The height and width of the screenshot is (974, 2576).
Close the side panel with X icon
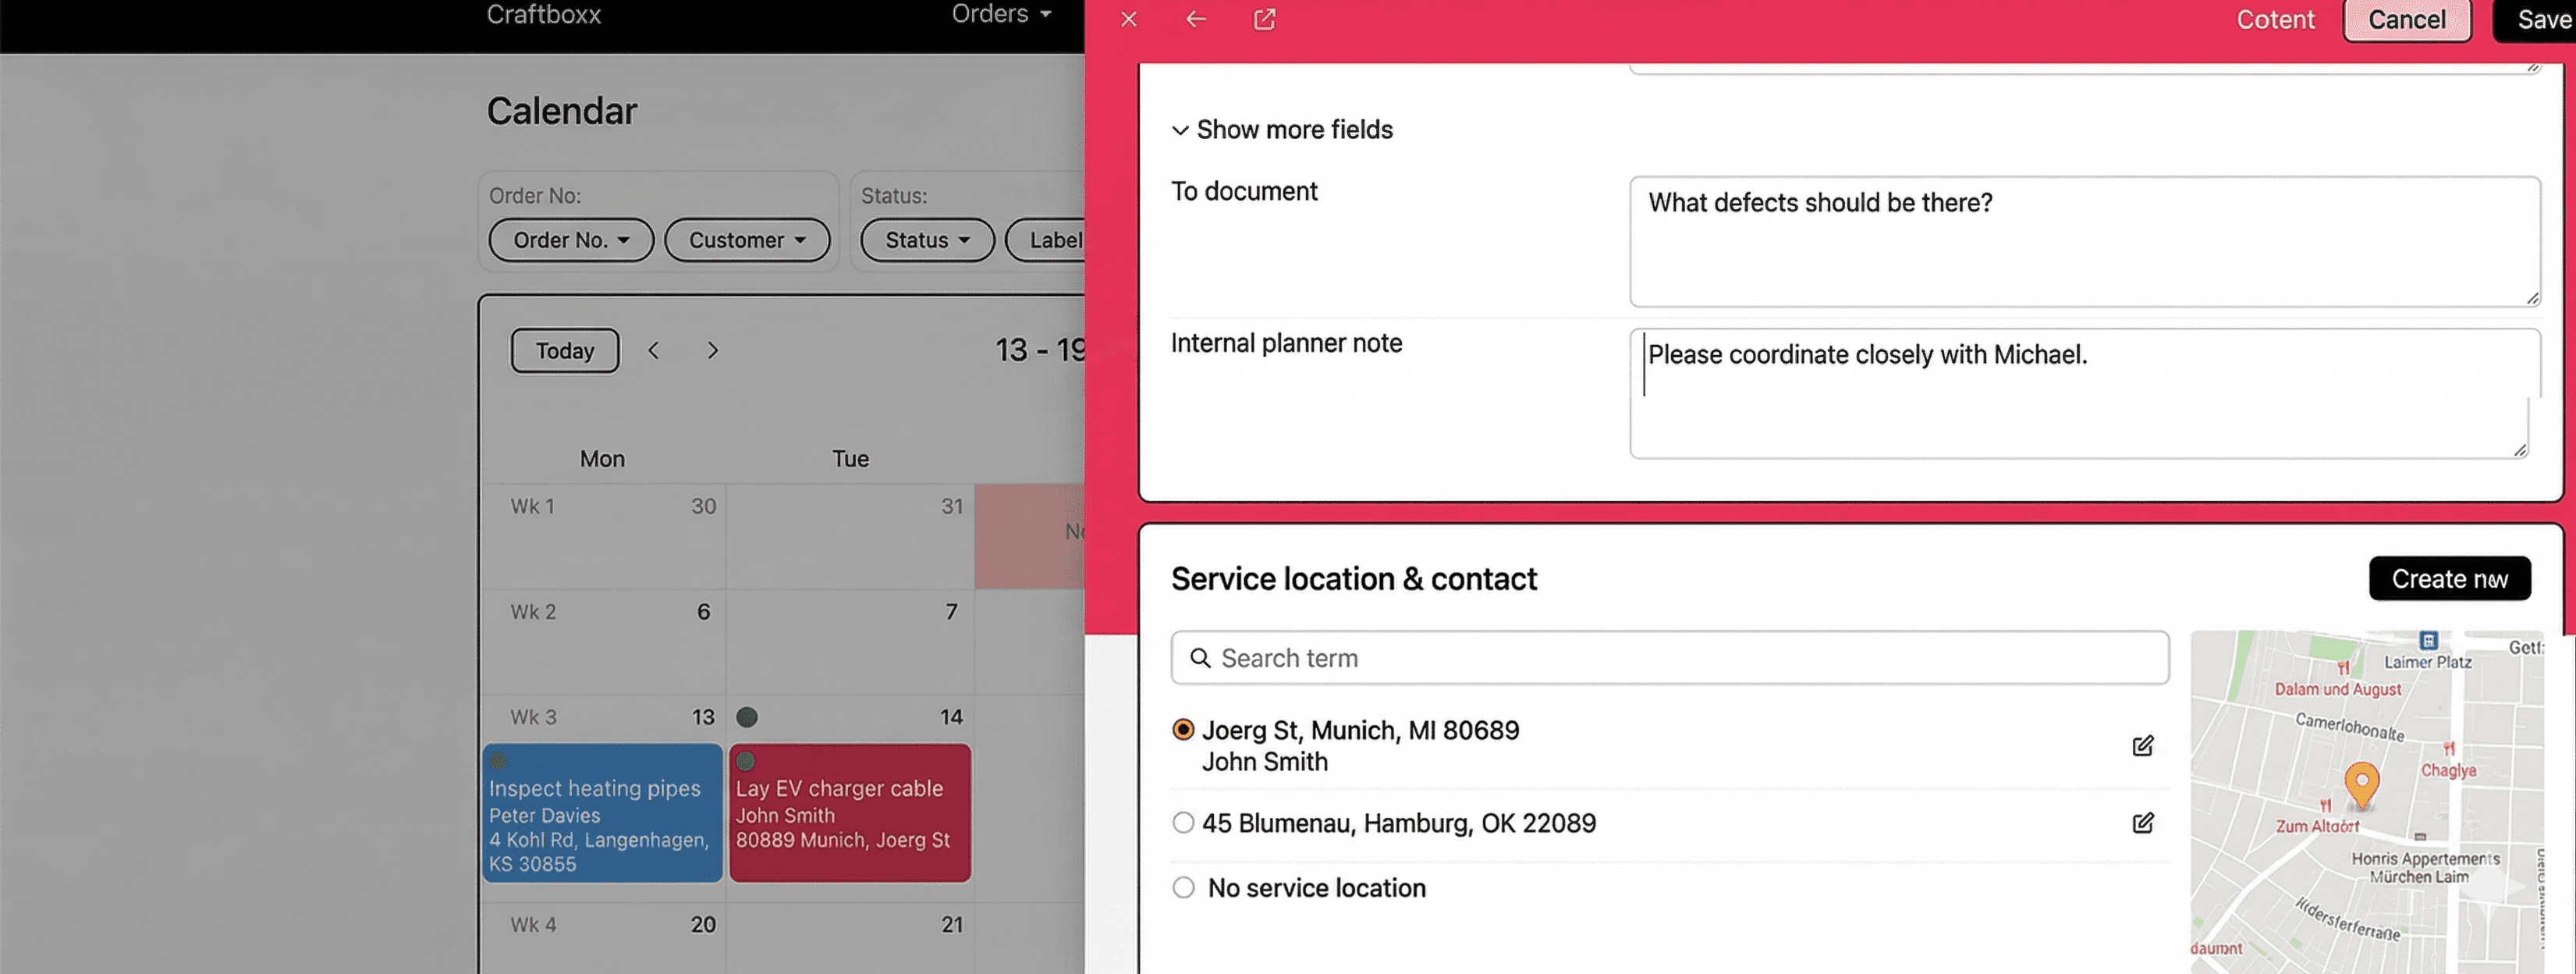[1129, 19]
